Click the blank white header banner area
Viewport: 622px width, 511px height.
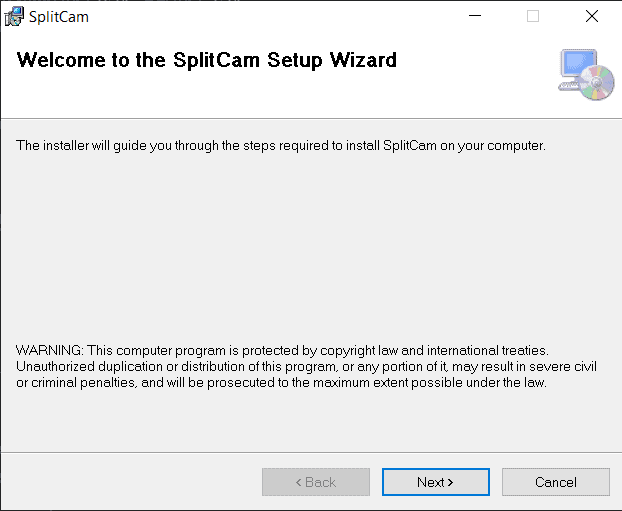pos(278,97)
